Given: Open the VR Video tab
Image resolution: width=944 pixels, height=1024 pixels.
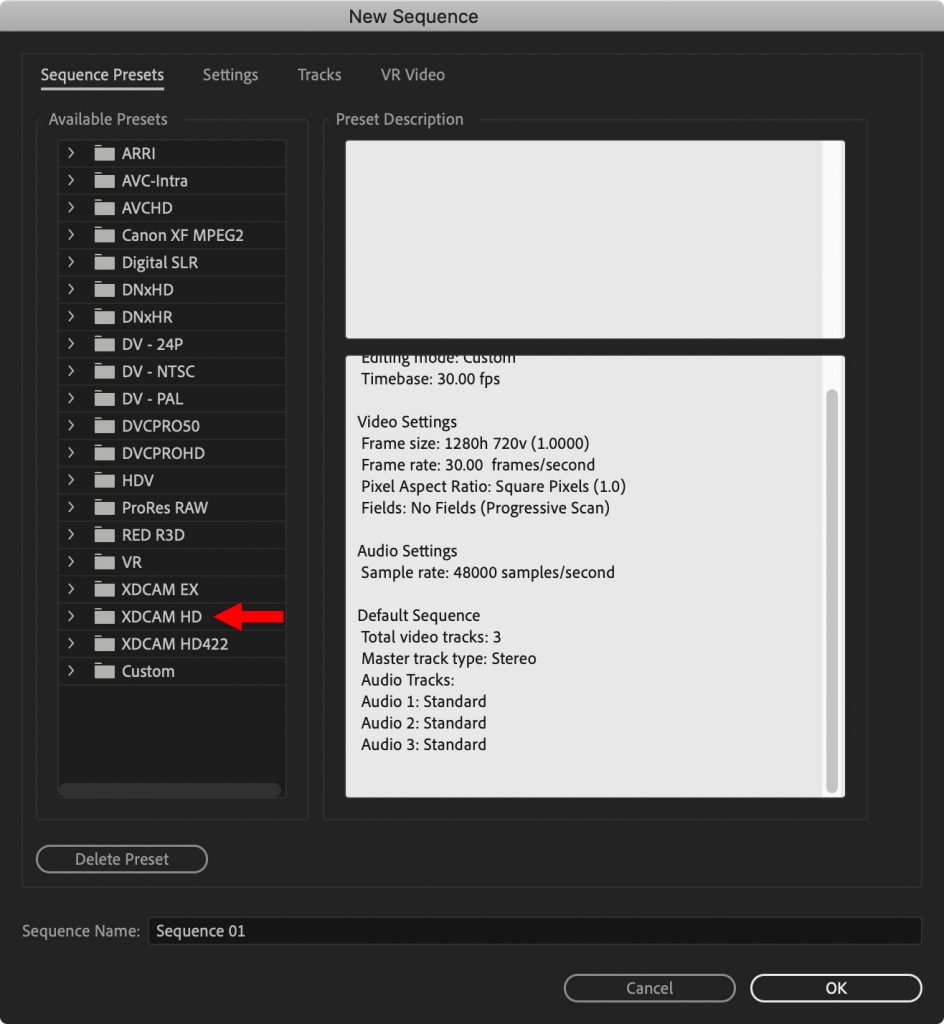Looking at the screenshot, I should pyautogui.click(x=413, y=75).
